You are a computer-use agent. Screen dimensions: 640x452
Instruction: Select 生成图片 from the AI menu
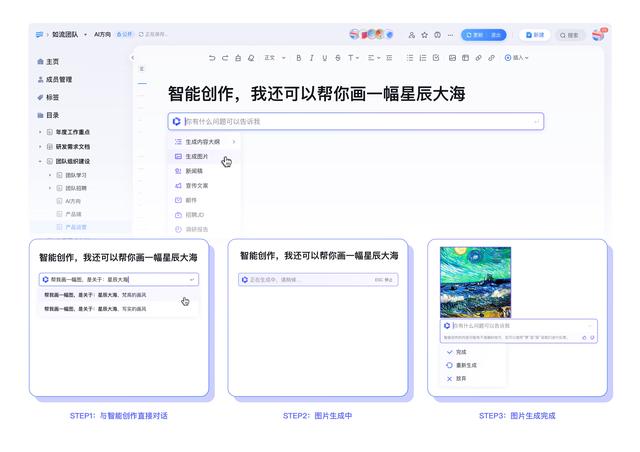pos(196,157)
